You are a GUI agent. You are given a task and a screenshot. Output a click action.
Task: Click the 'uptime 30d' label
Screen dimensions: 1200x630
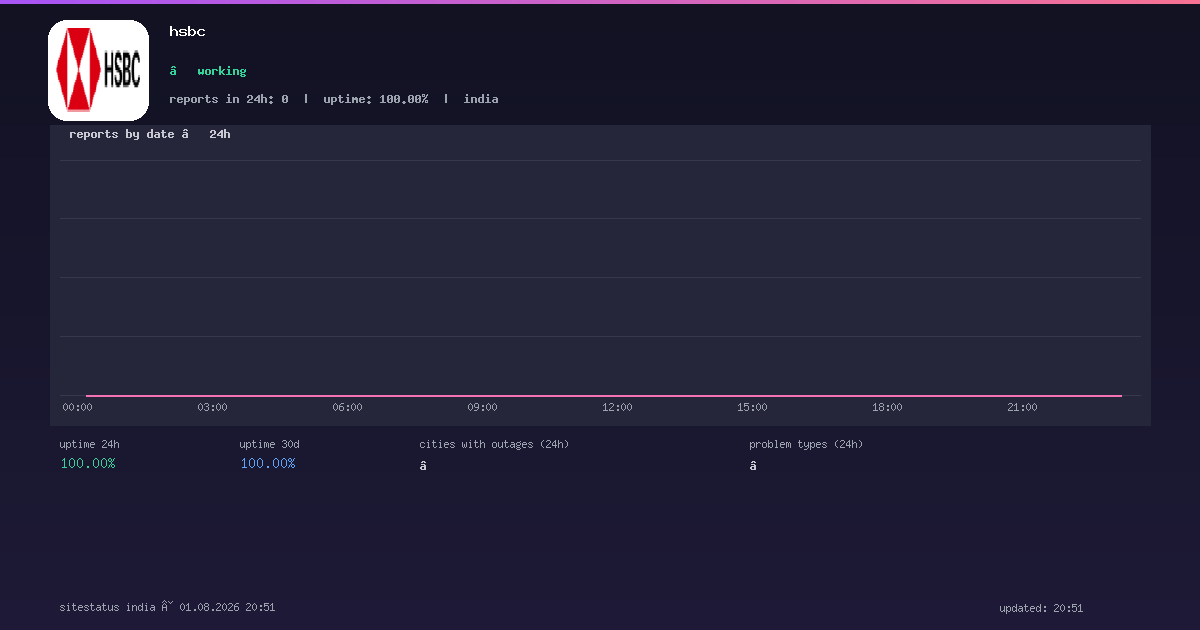coord(269,444)
